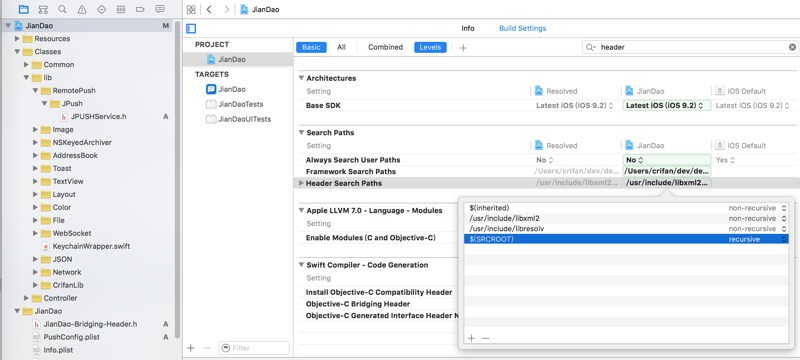
Task: Open the Find navigator magnifier icon
Action: pos(62,9)
